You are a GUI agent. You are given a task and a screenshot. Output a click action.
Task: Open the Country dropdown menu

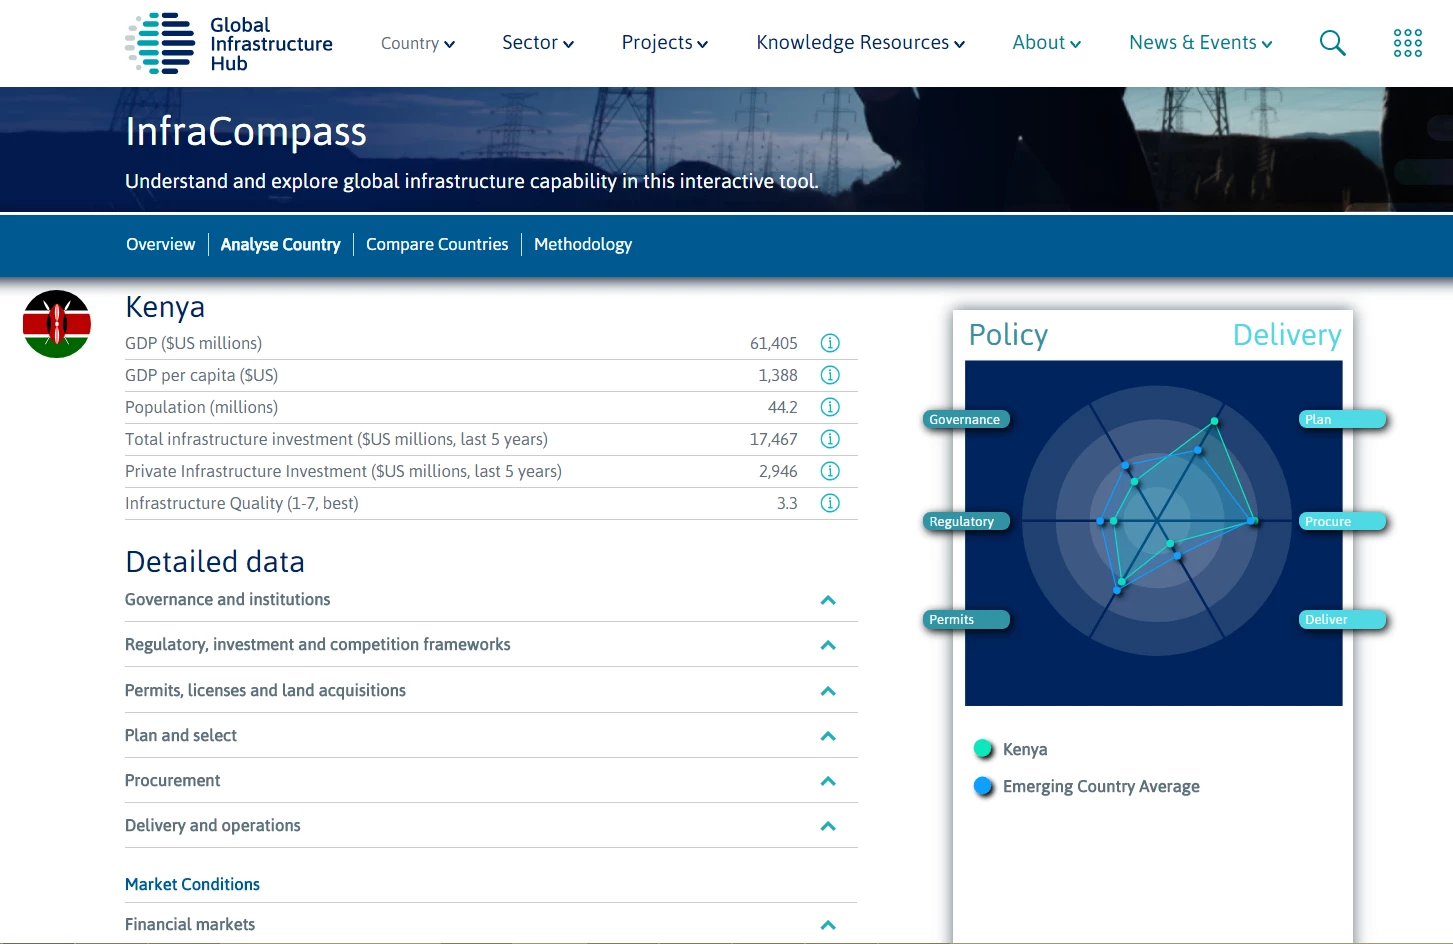coord(418,43)
